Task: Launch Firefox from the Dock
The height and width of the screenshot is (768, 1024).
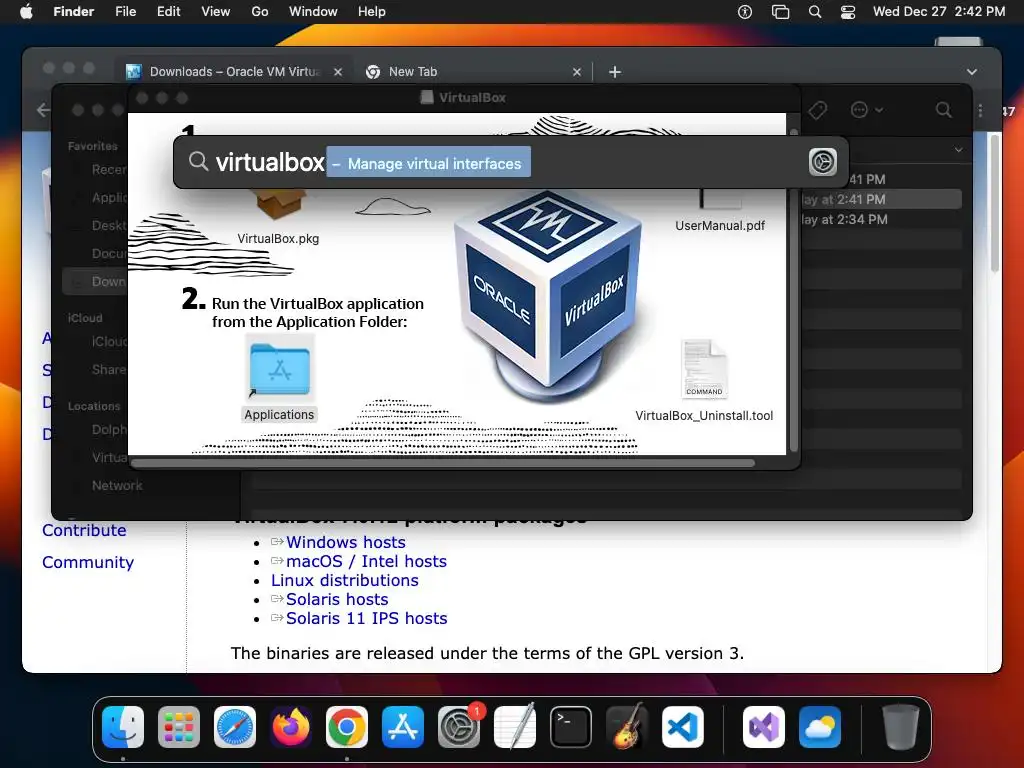Action: click(x=291, y=727)
